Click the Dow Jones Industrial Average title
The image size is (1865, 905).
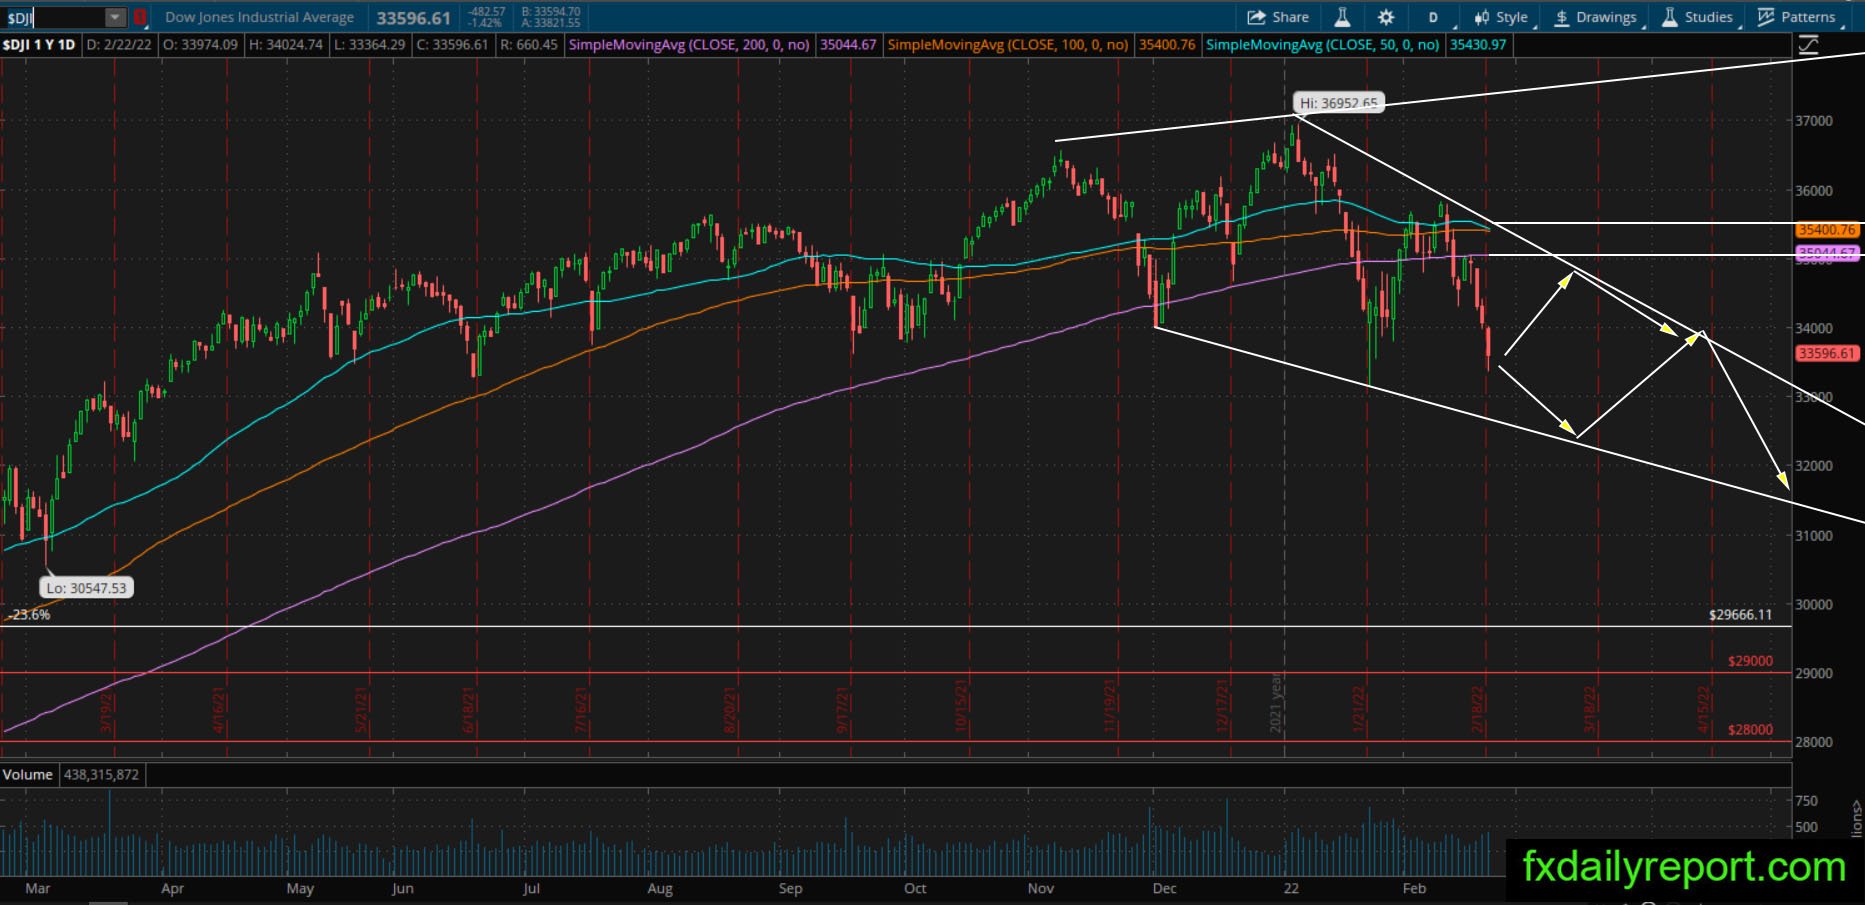(259, 17)
